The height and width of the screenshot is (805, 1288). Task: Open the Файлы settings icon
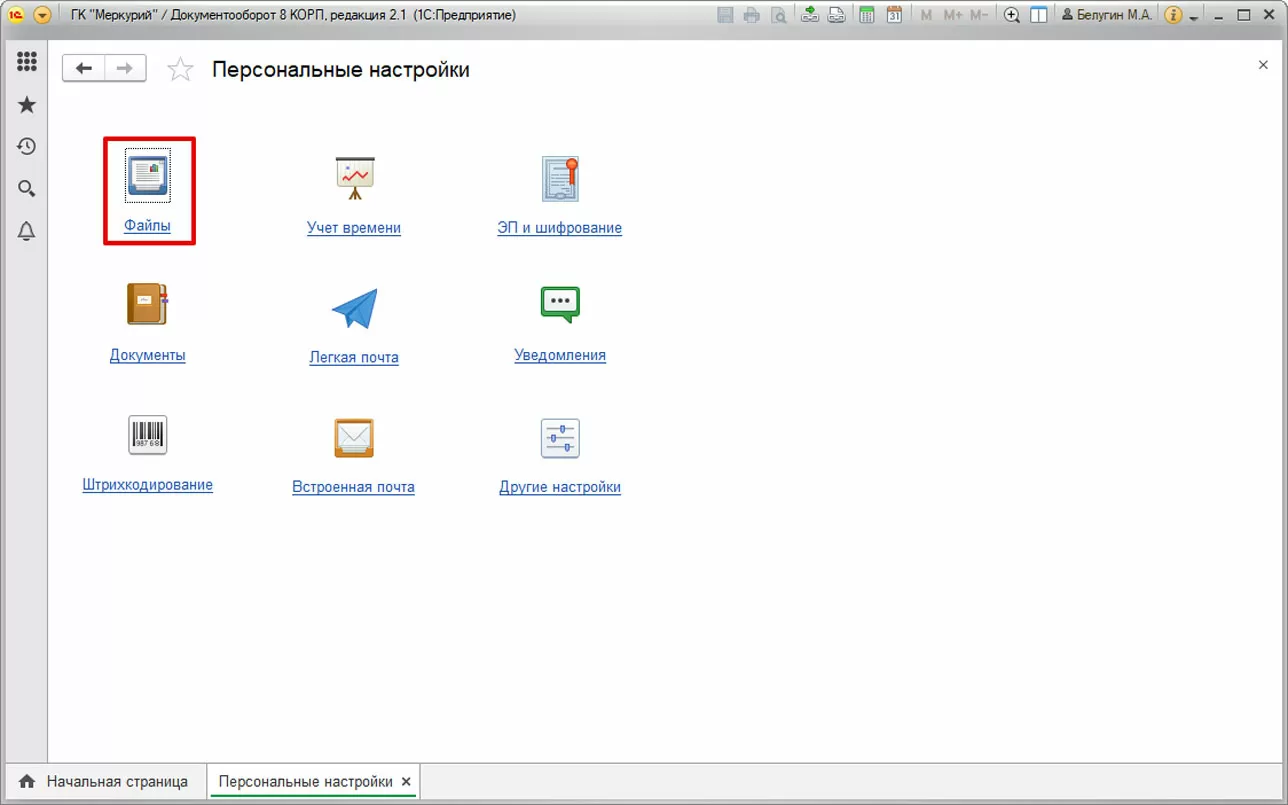(x=148, y=176)
